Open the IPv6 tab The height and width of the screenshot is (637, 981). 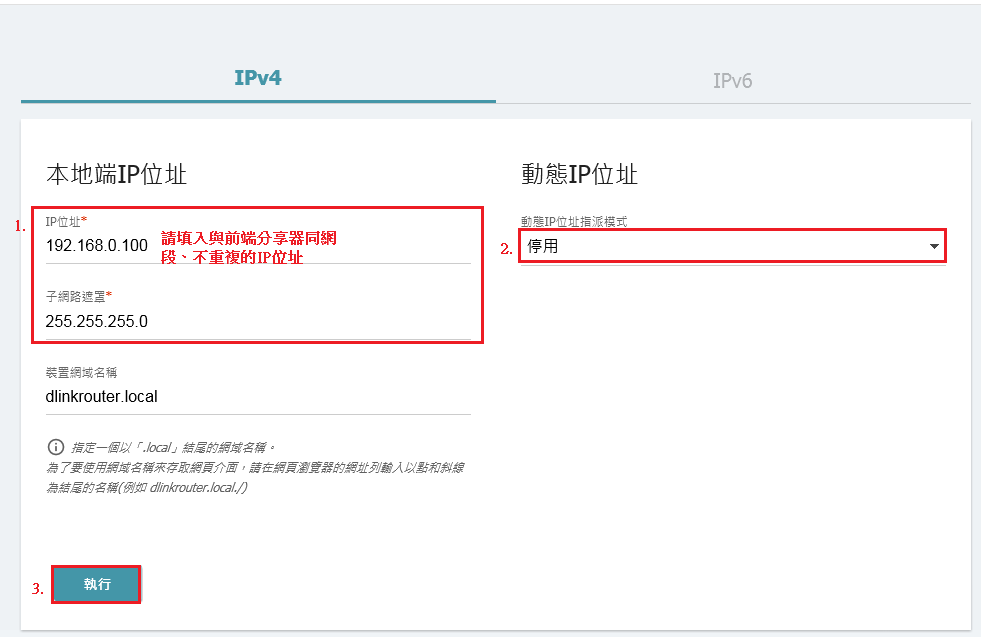(732, 80)
